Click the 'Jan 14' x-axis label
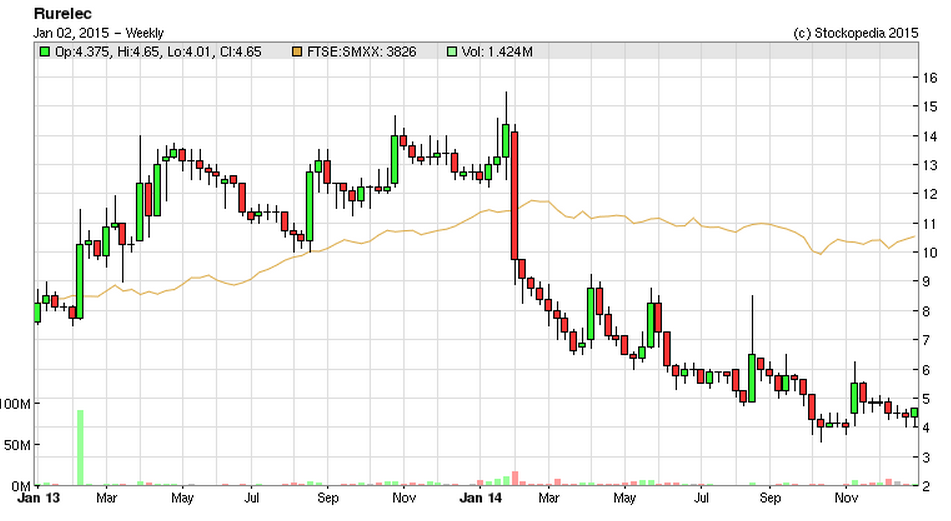Image resolution: width=951 pixels, height=521 pixels. 481,499
